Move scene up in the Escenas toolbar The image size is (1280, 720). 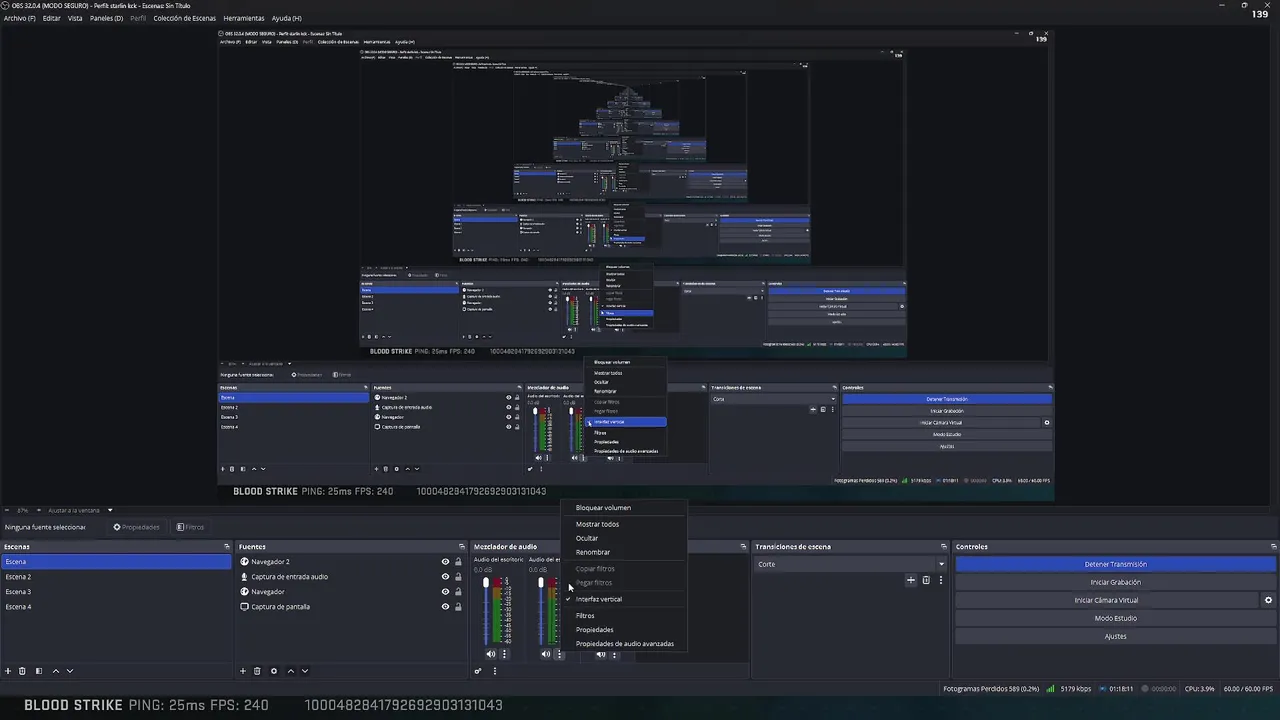pos(55,671)
